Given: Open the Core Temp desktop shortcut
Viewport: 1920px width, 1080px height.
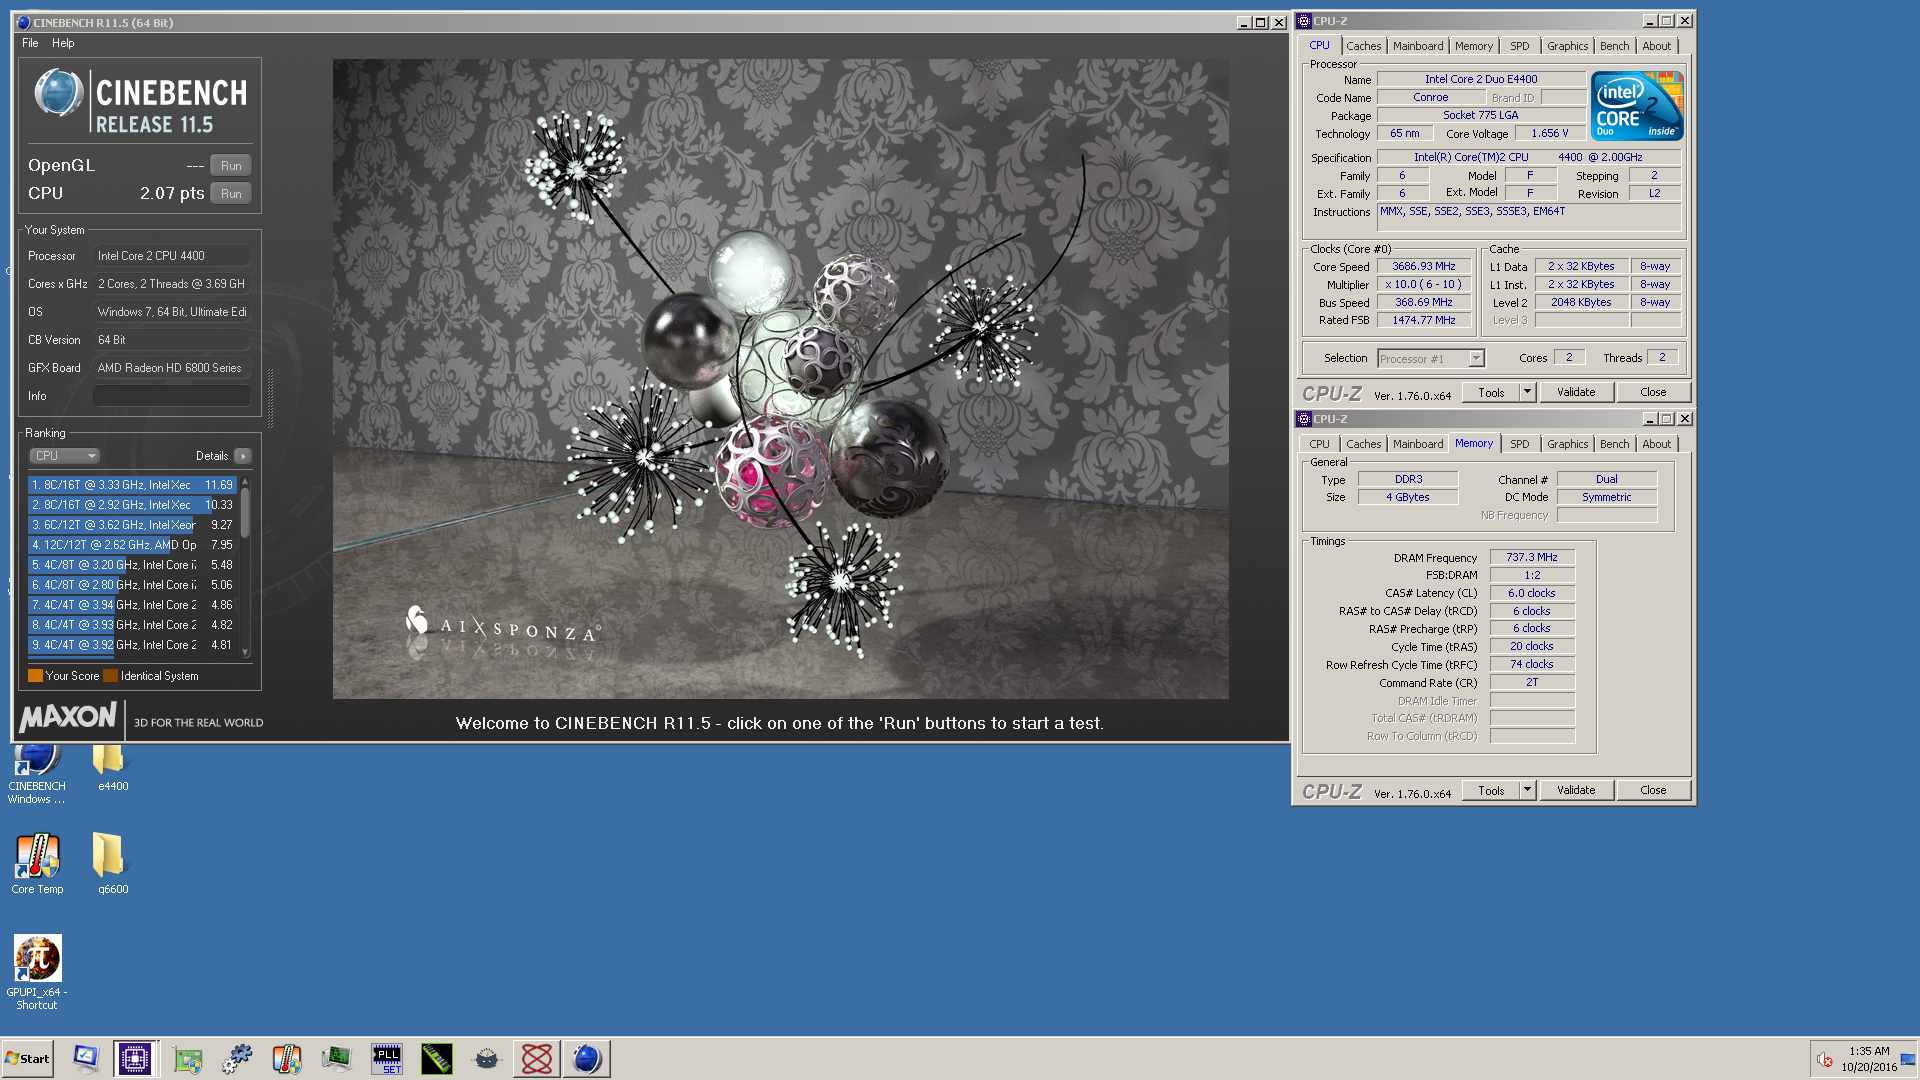Looking at the screenshot, I should click(37, 864).
